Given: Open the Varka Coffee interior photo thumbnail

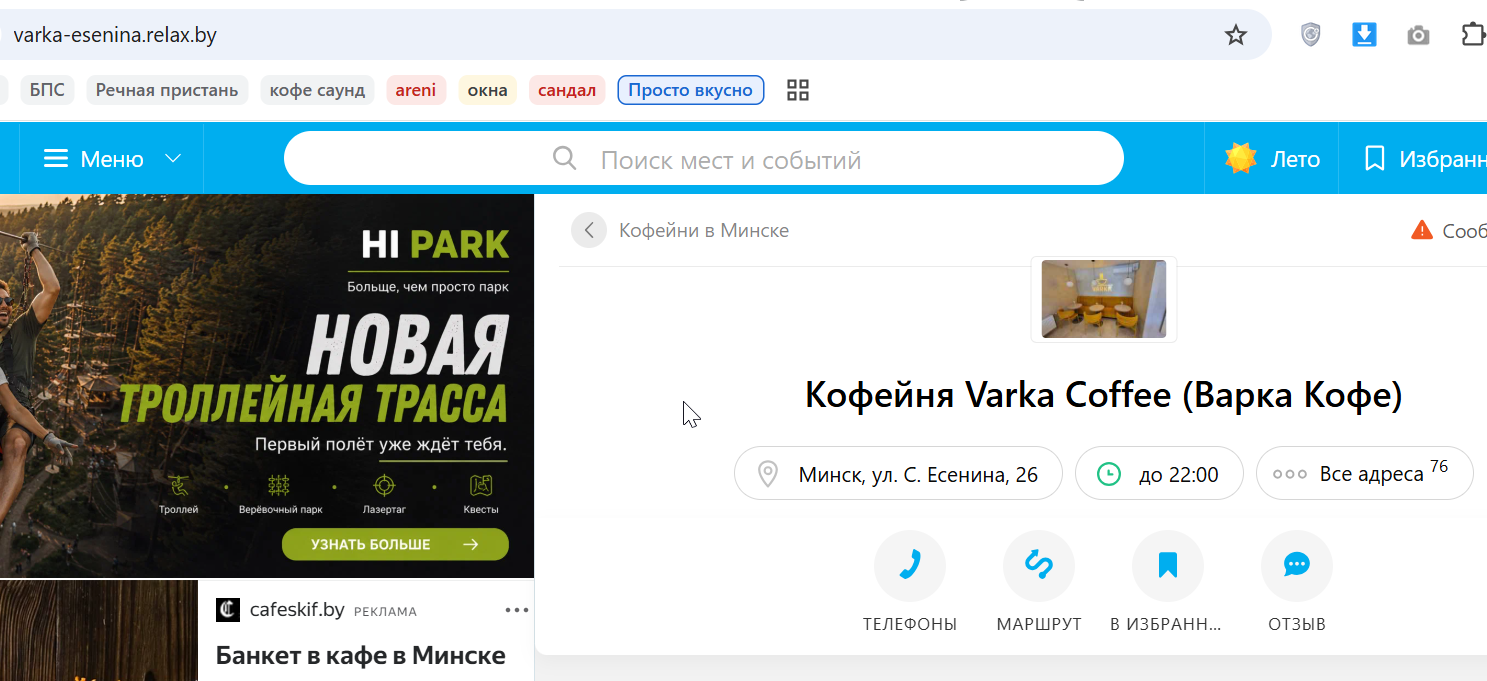Looking at the screenshot, I should [x=1104, y=299].
